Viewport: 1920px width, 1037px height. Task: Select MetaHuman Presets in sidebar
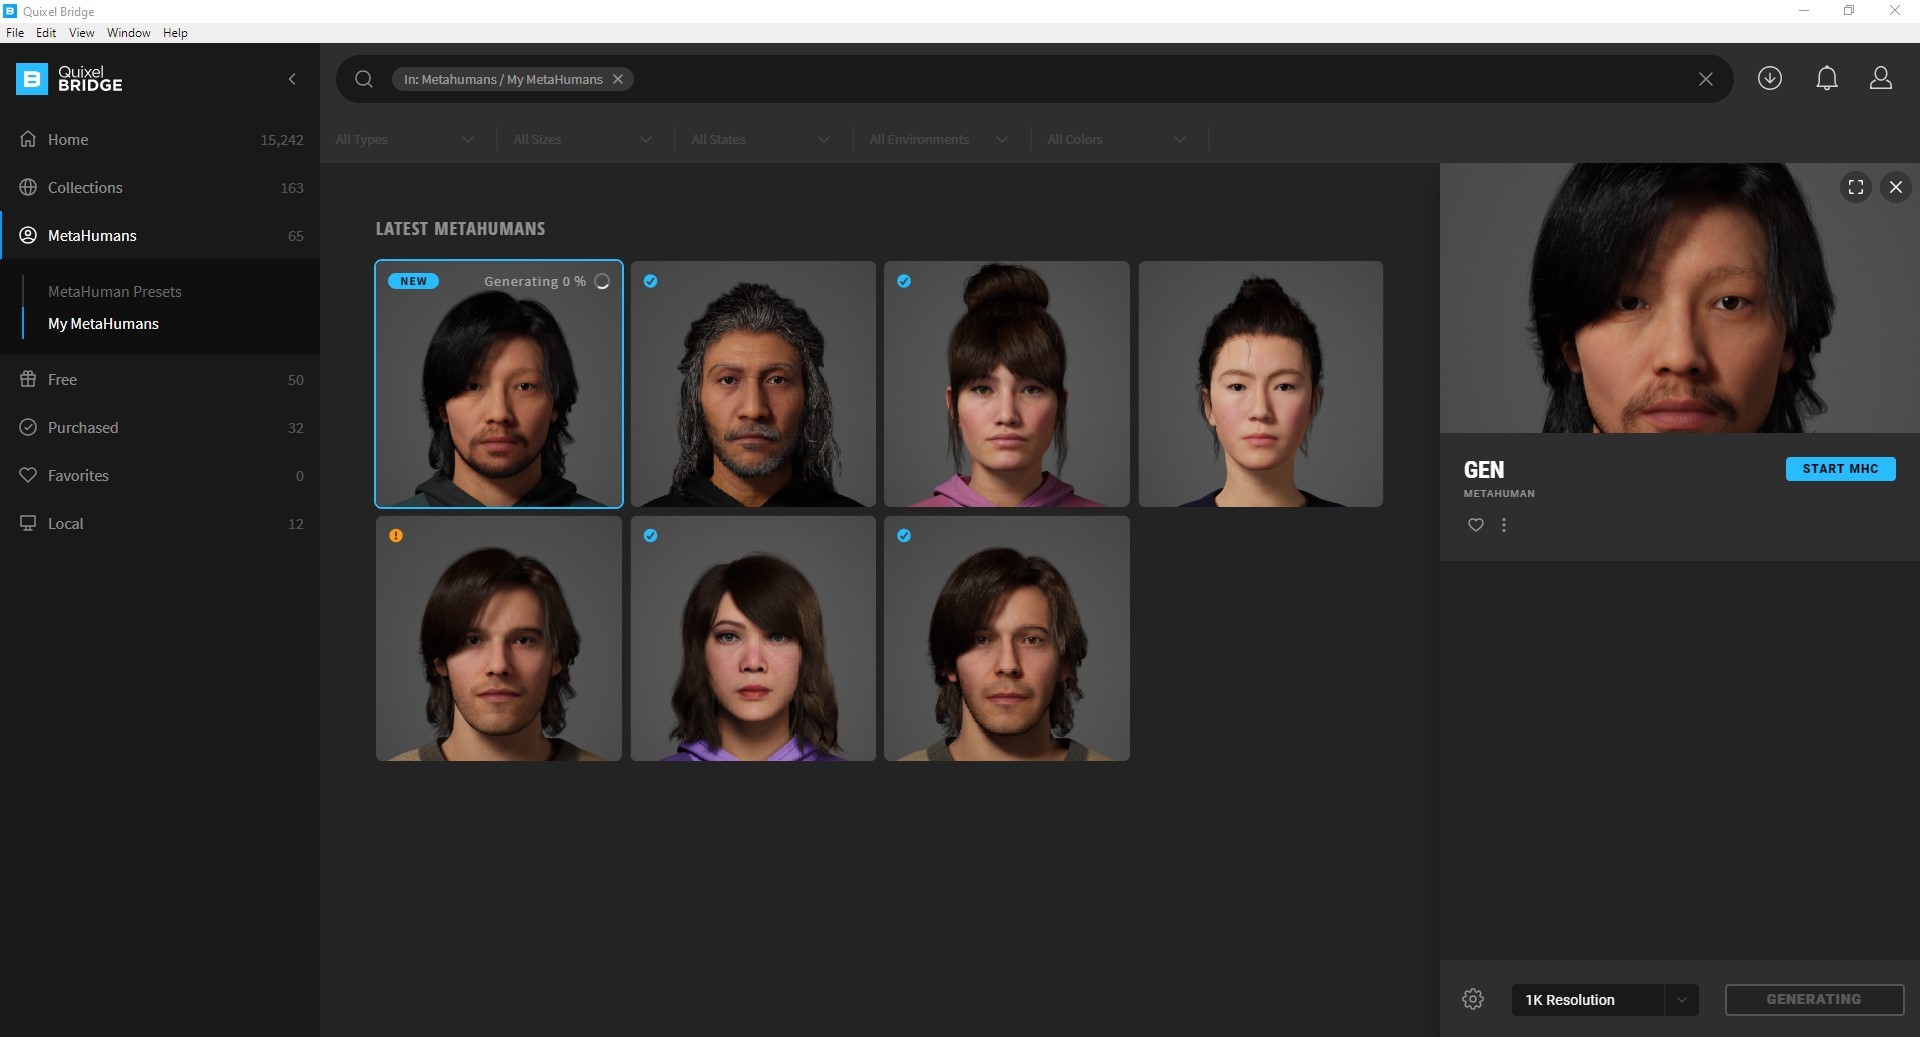click(115, 292)
